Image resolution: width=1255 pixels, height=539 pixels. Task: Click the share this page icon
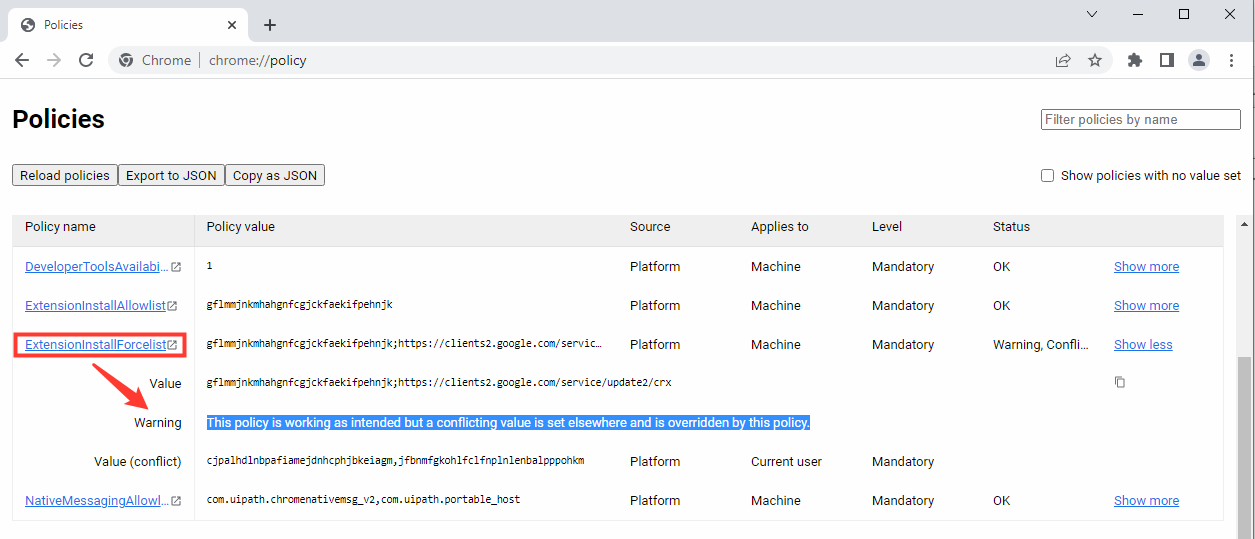(x=1063, y=60)
